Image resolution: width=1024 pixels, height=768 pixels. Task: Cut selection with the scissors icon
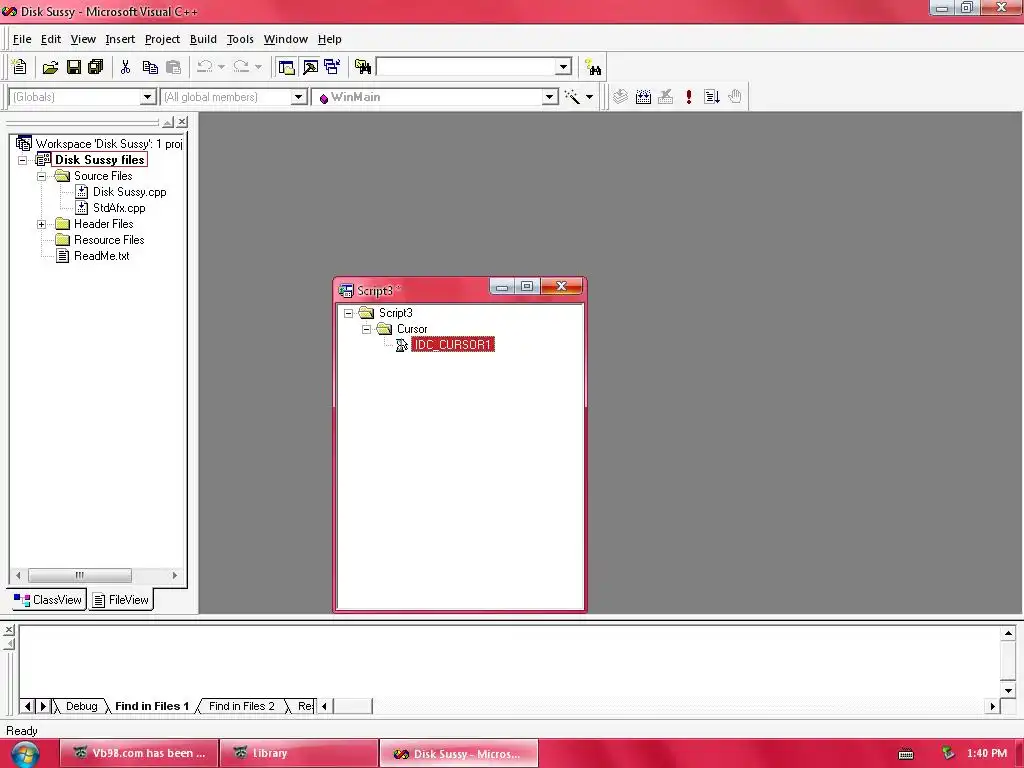pyautogui.click(x=125, y=67)
